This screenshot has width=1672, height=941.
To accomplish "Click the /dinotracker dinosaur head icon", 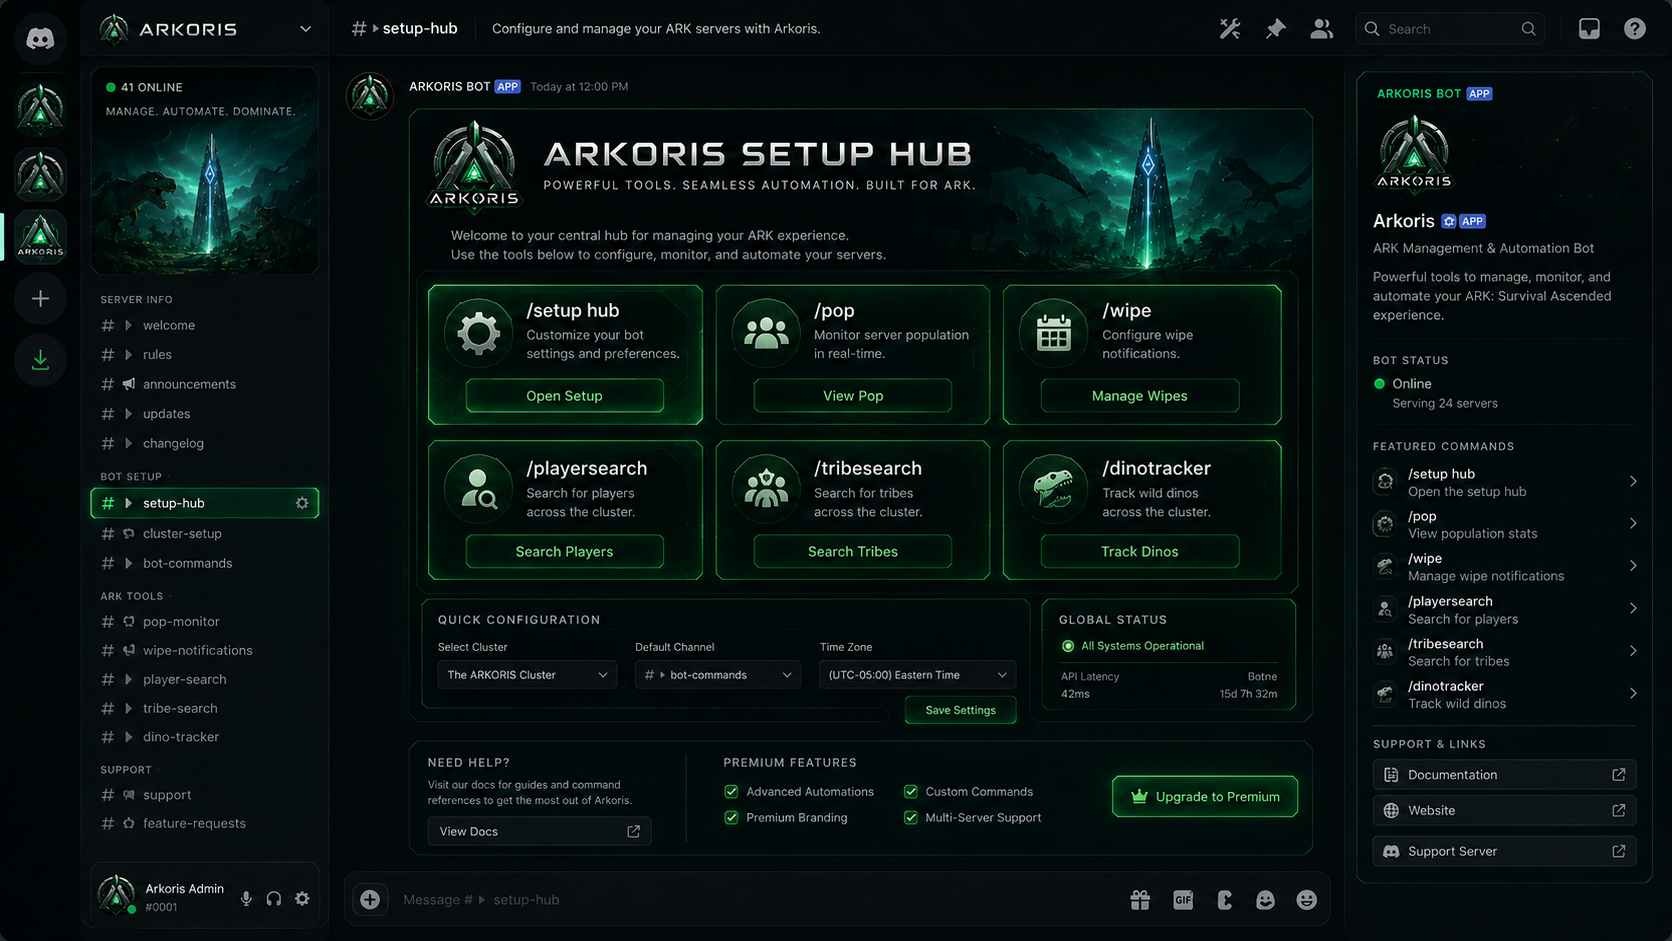I will click(x=1053, y=489).
